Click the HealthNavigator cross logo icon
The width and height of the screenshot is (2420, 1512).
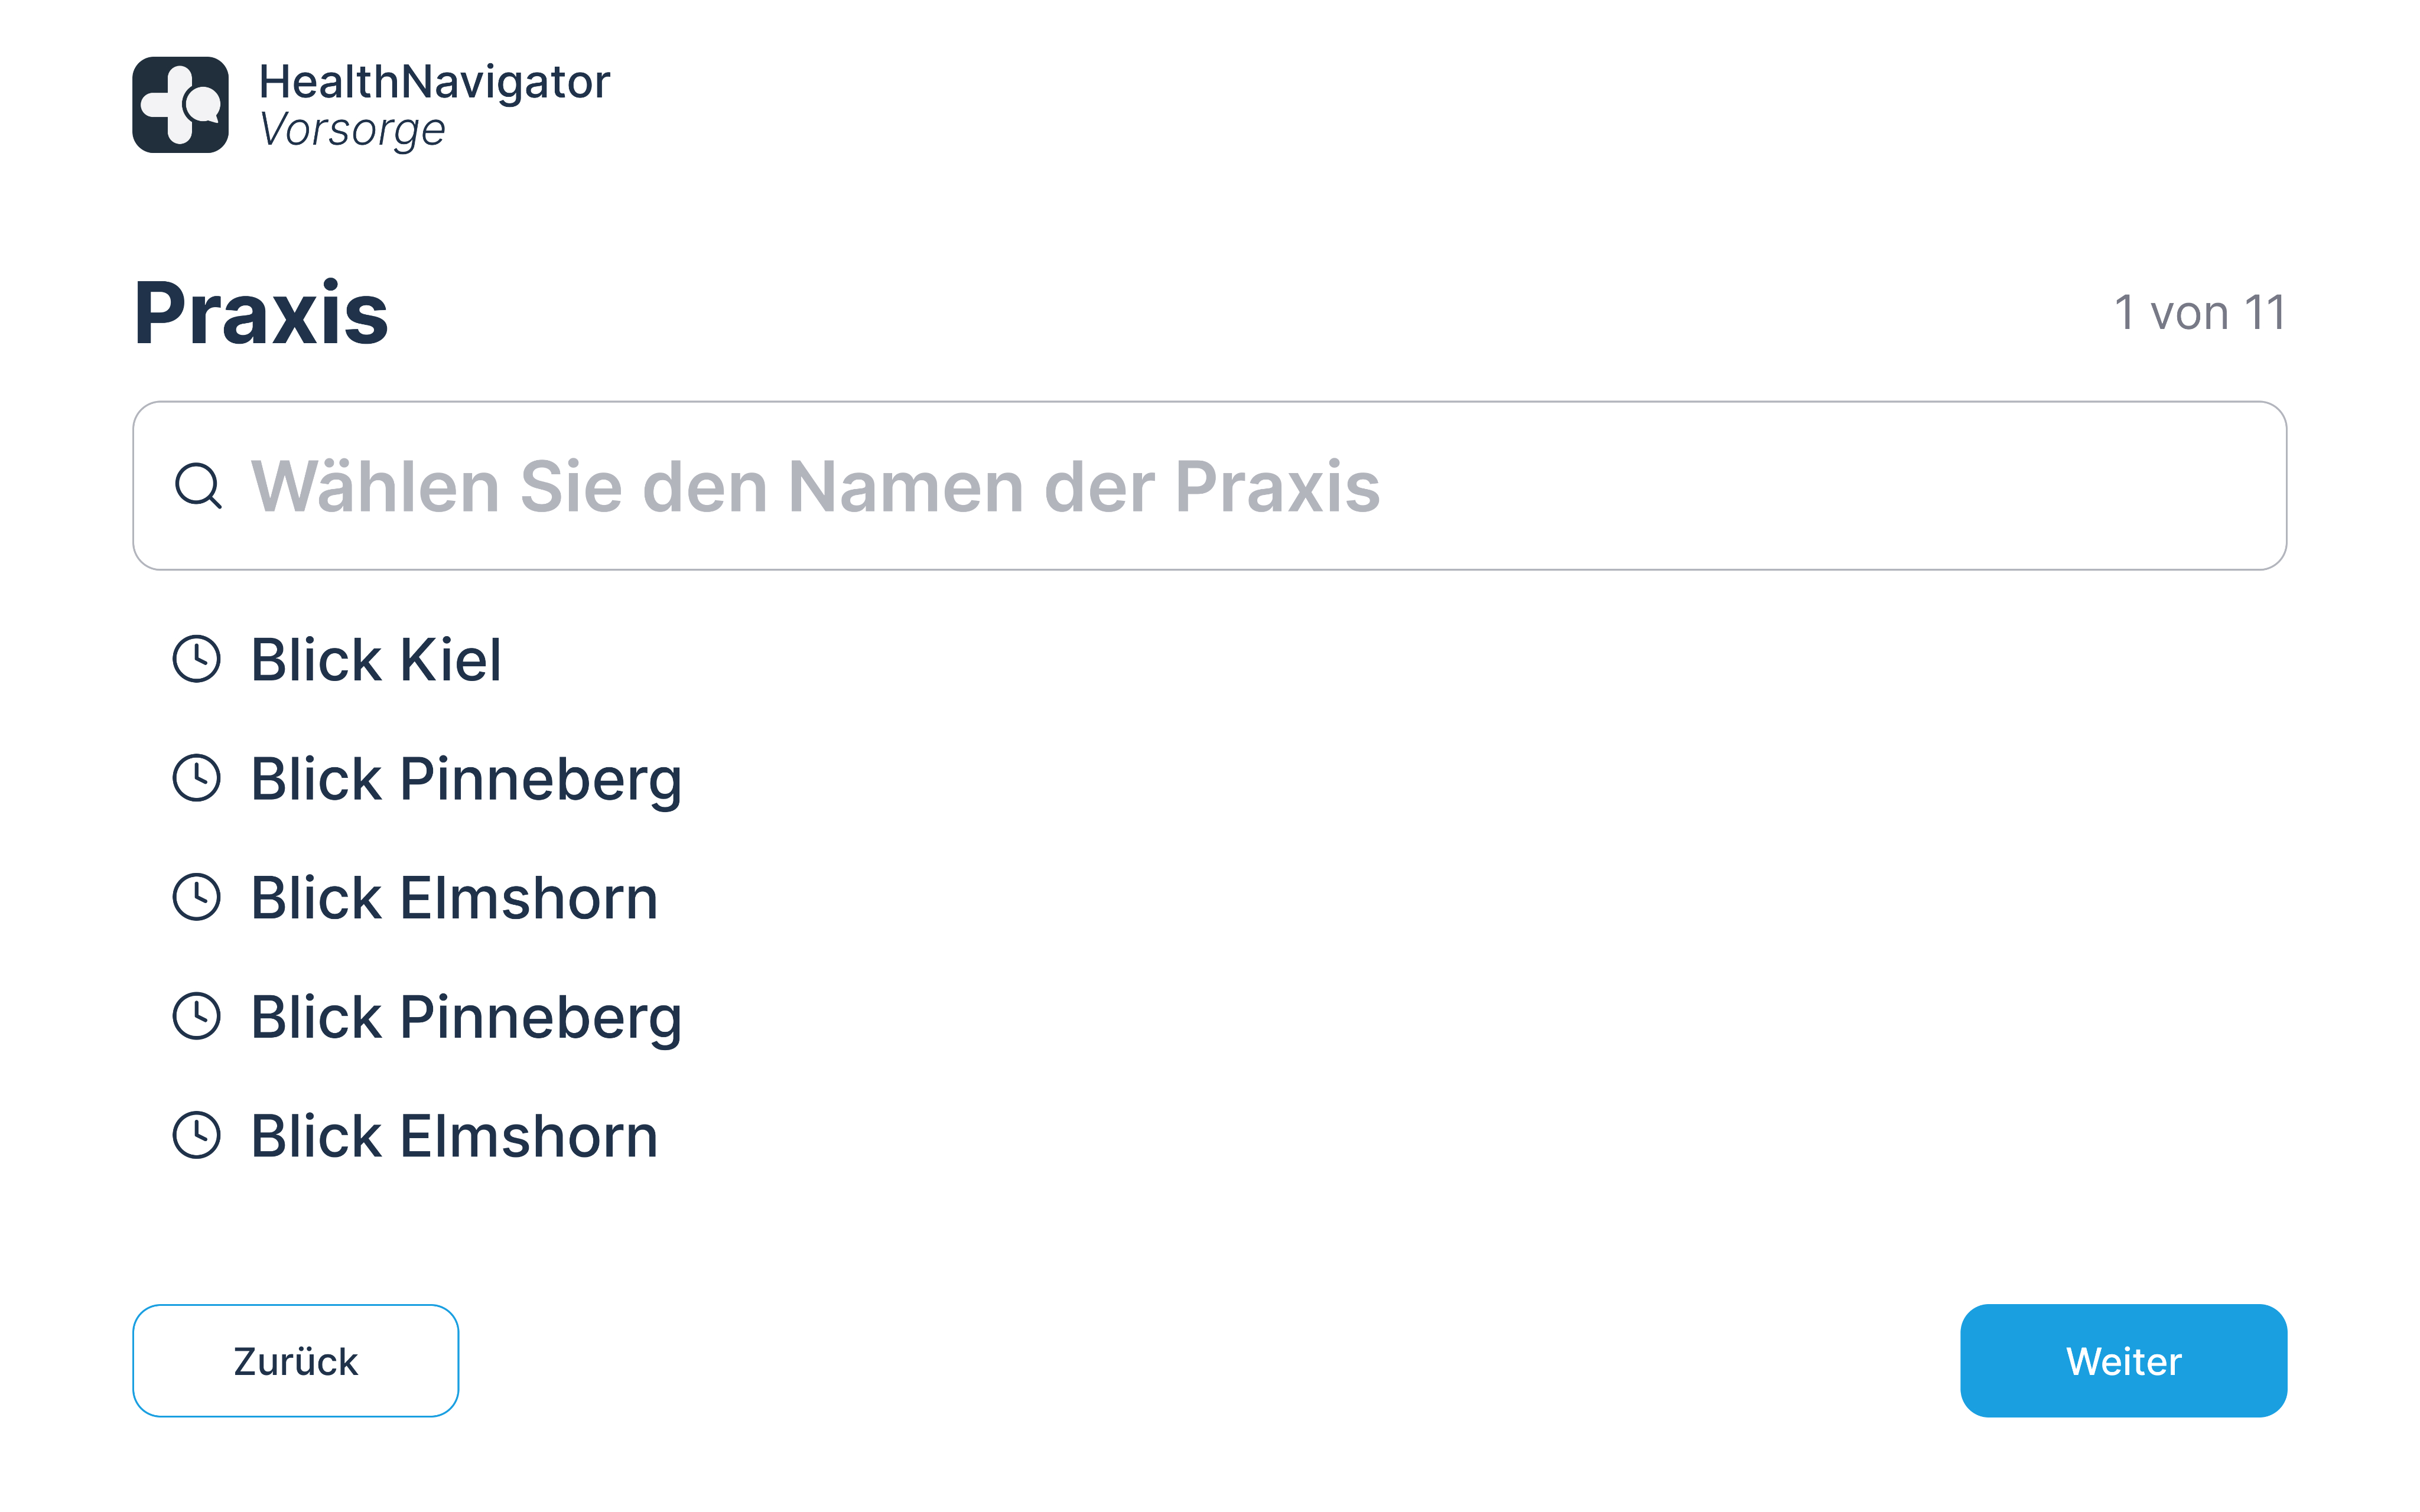click(x=180, y=105)
